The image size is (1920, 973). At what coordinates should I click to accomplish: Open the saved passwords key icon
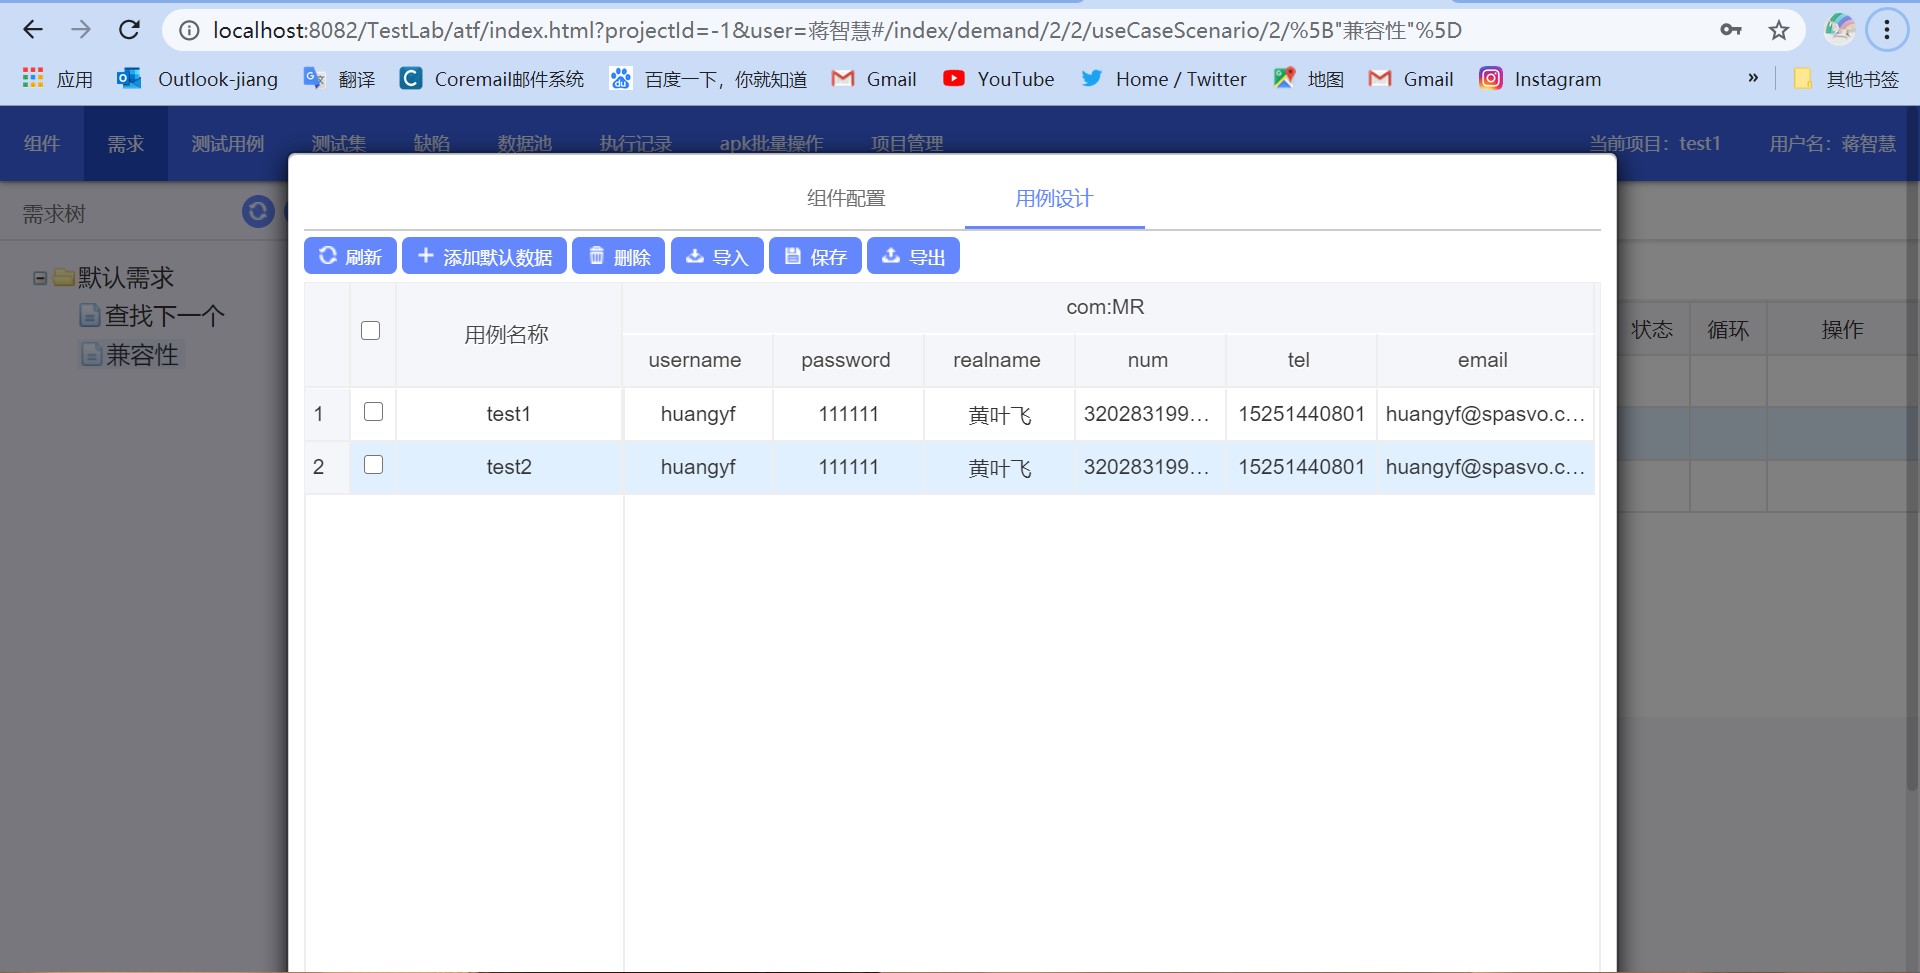[1731, 30]
